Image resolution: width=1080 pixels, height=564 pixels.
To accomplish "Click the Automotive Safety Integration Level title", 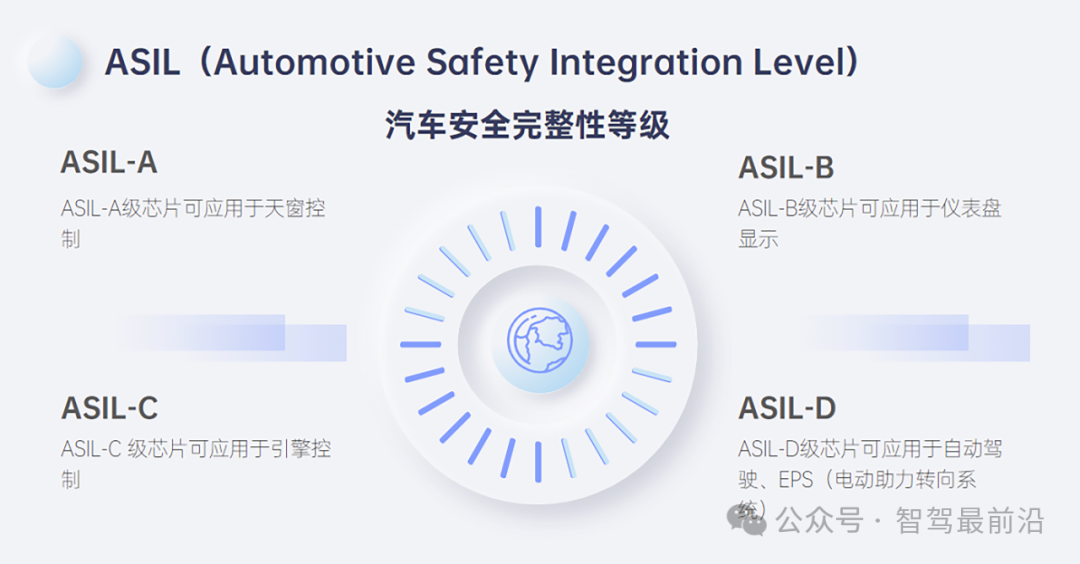I will [x=481, y=62].
